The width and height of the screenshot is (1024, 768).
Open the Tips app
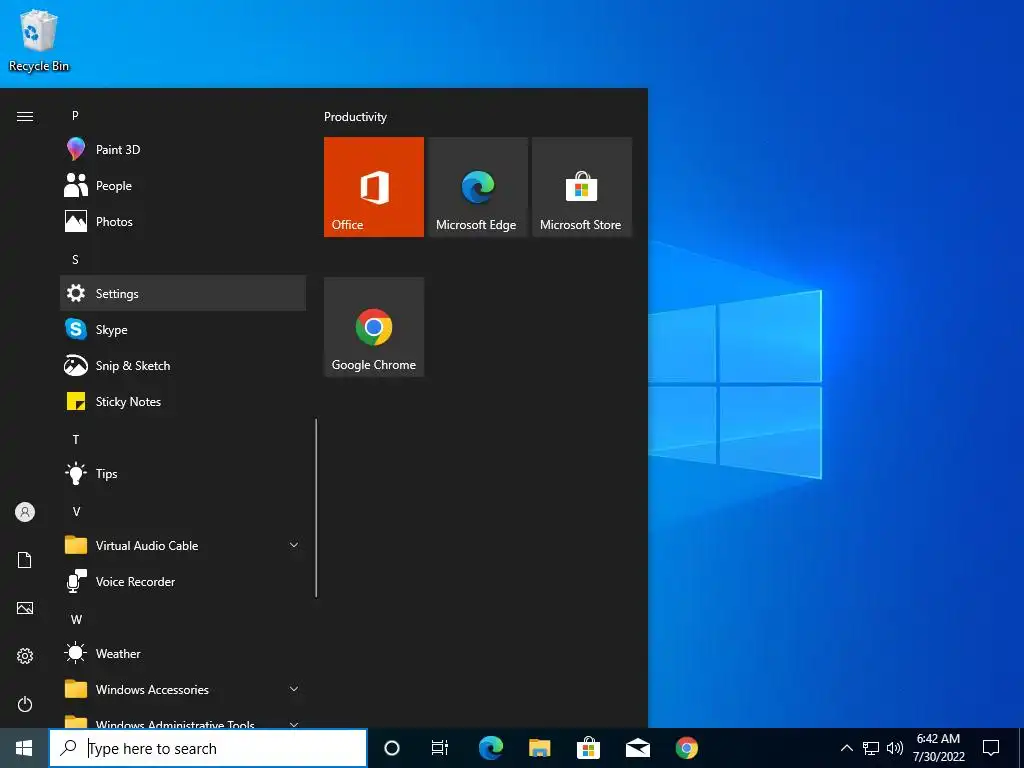[183, 473]
